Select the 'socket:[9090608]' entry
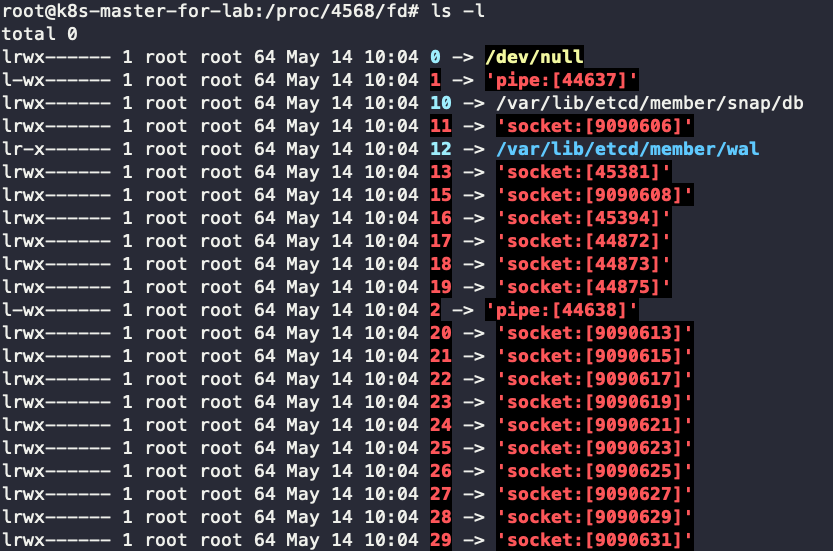Image resolution: width=833 pixels, height=551 pixels. (x=594, y=195)
